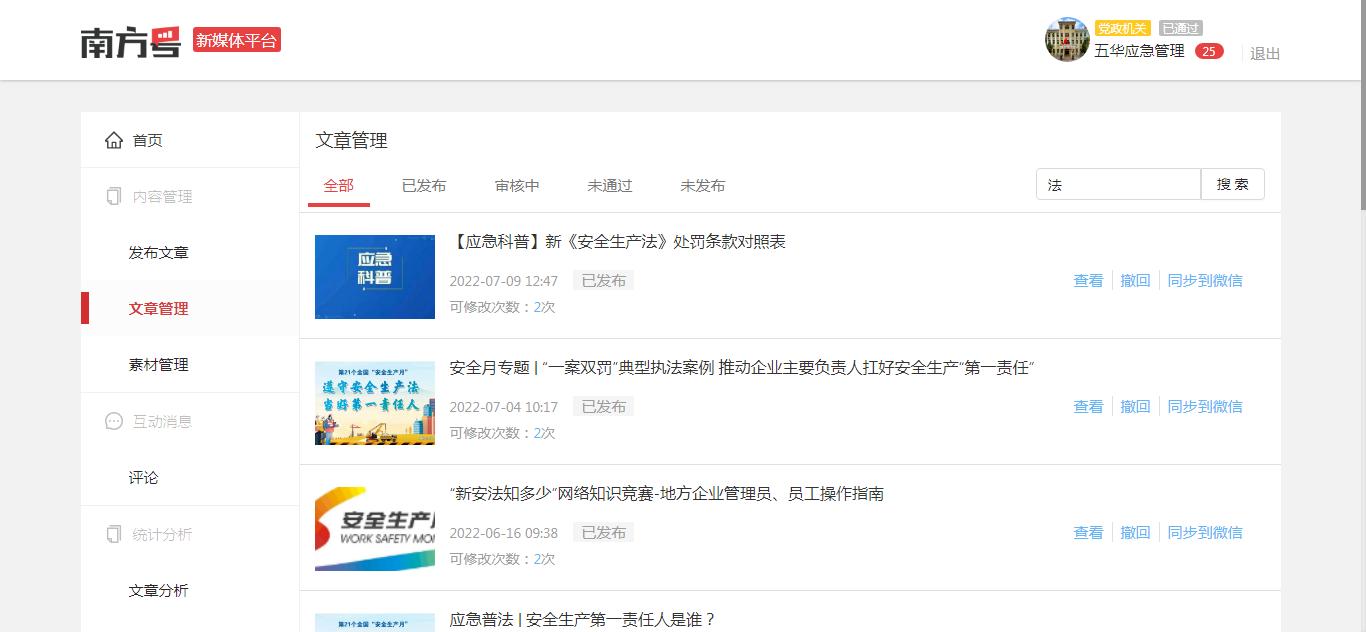
Task: Click 撤回 for the 一案双罚 article
Action: (x=1135, y=407)
